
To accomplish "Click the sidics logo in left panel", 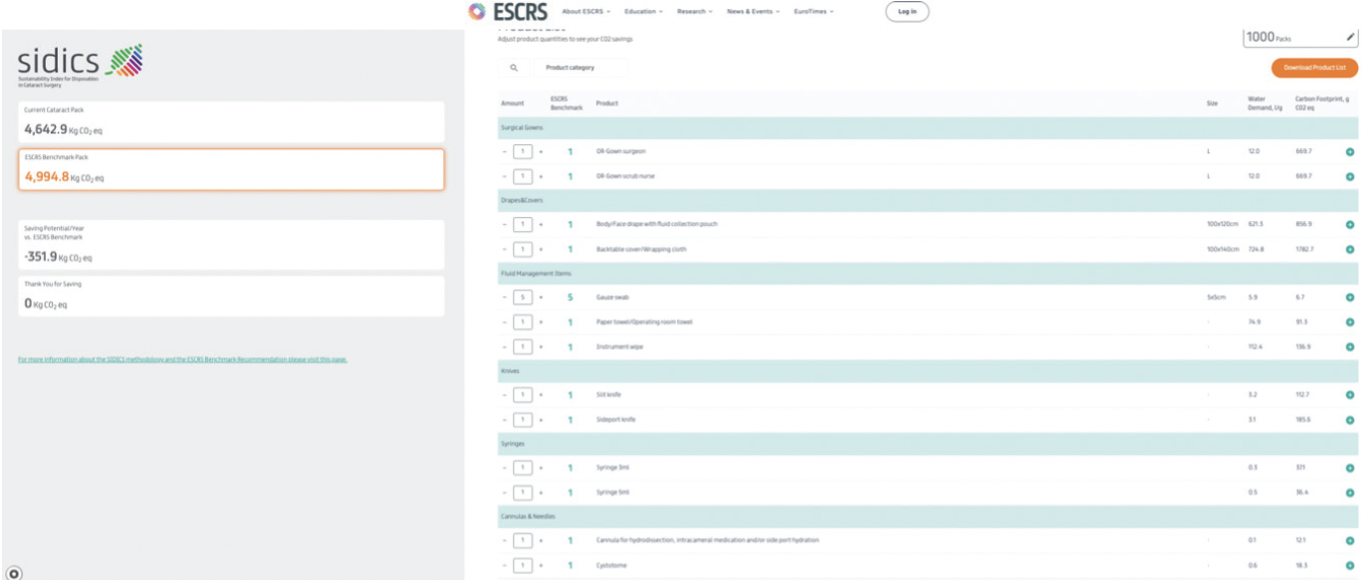I will pyautogui.click(x=80, y=65).
